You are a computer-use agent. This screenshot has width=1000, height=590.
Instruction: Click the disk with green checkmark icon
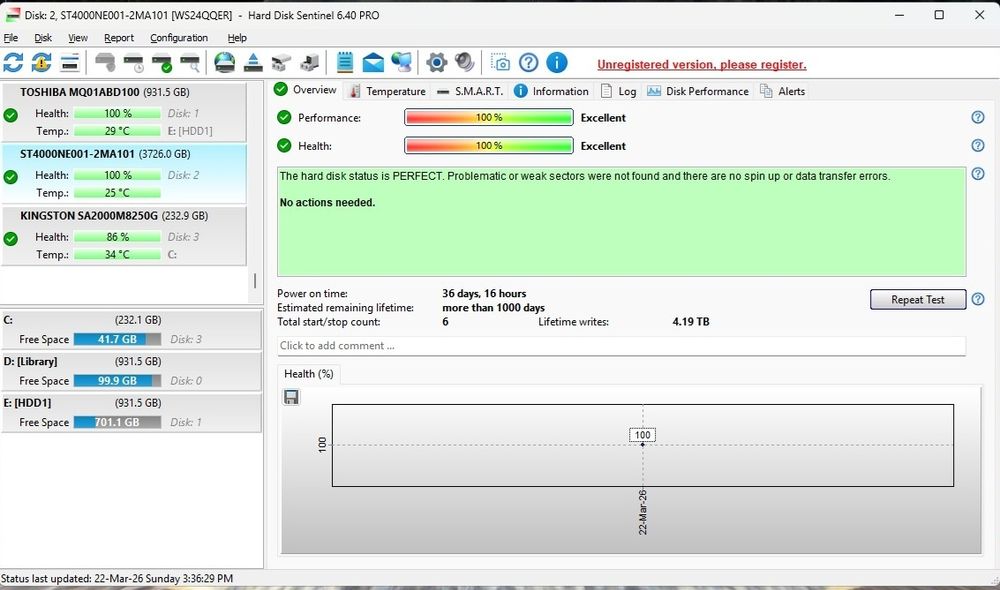162,63
